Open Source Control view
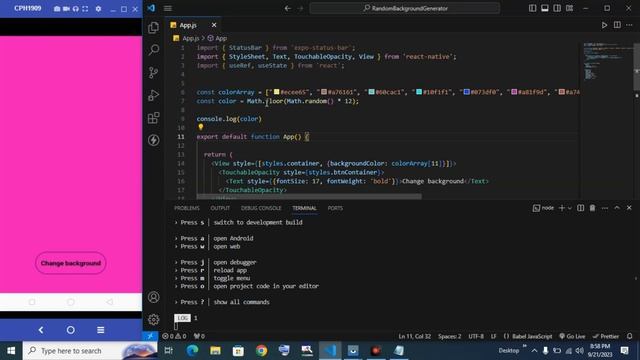 [153, 73]
